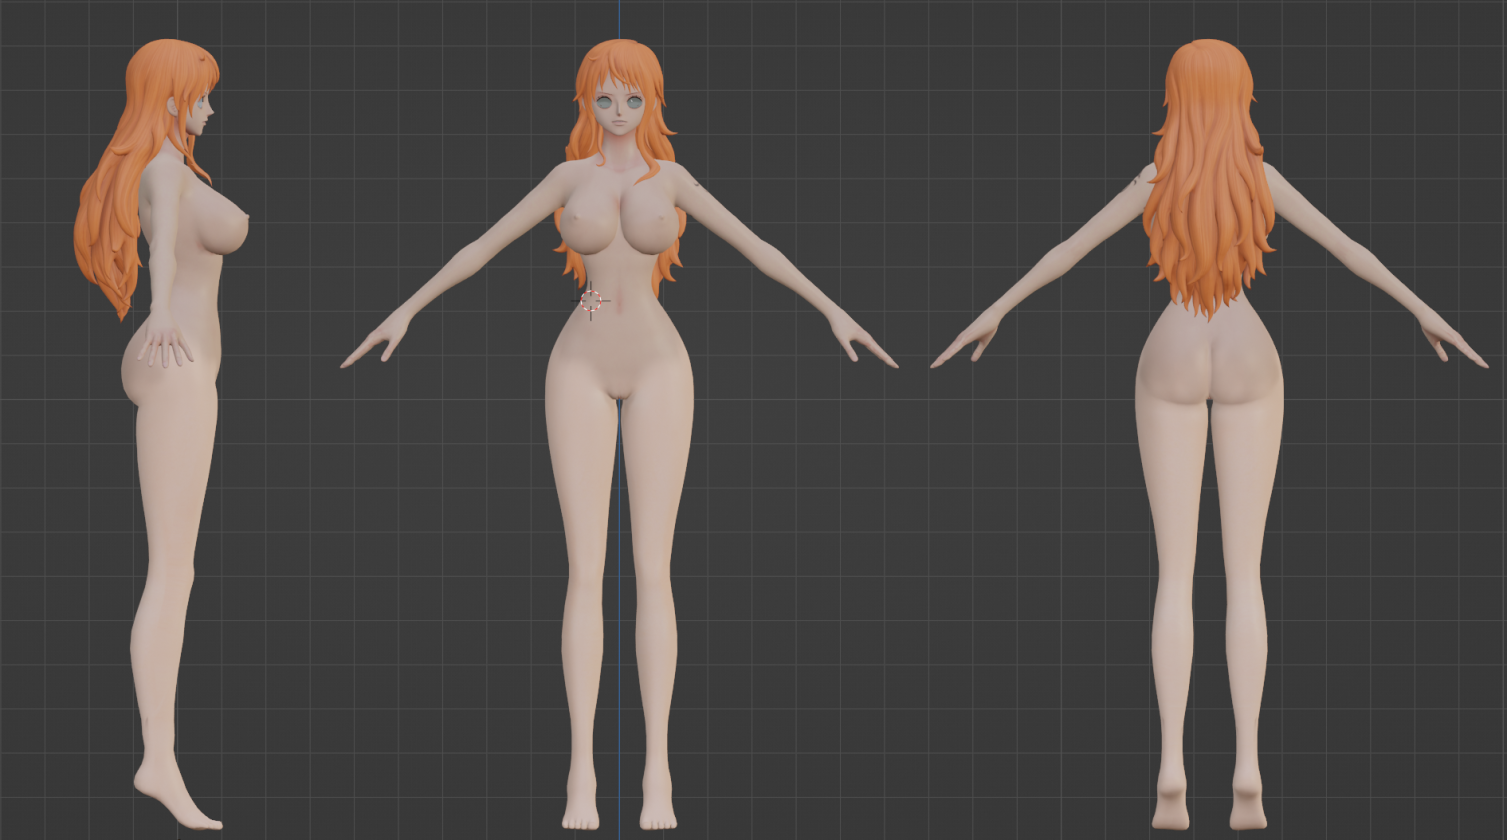Viewport: 1507px width, 840px height.
Task: Click the red-white 3D cursor crosshair
Action: click(x=591, y=300)
